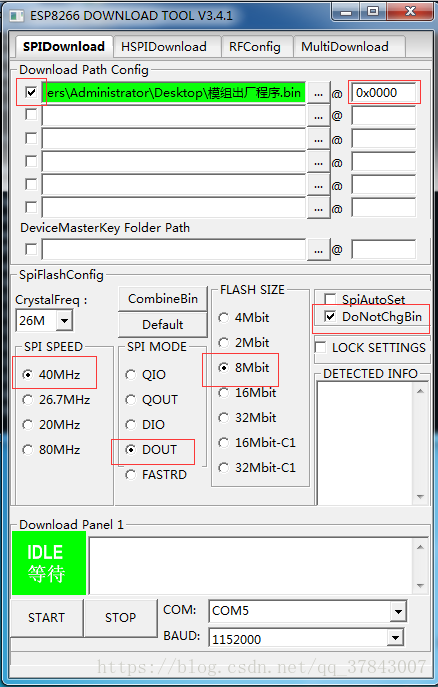438x687 pixels.
Task: Enable the third download path checkbox
Action: (x=31, y=138)
